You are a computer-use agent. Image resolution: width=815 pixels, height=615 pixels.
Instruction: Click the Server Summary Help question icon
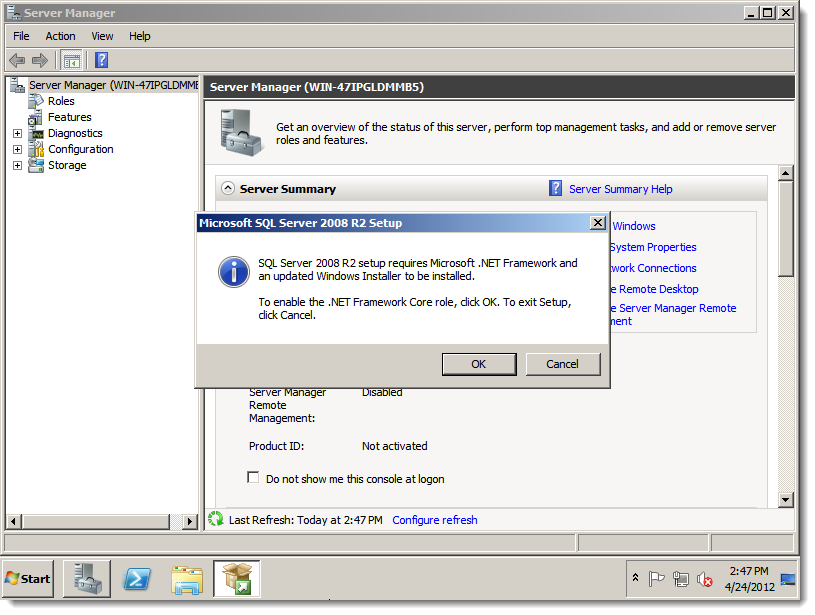tap(555, 188)
